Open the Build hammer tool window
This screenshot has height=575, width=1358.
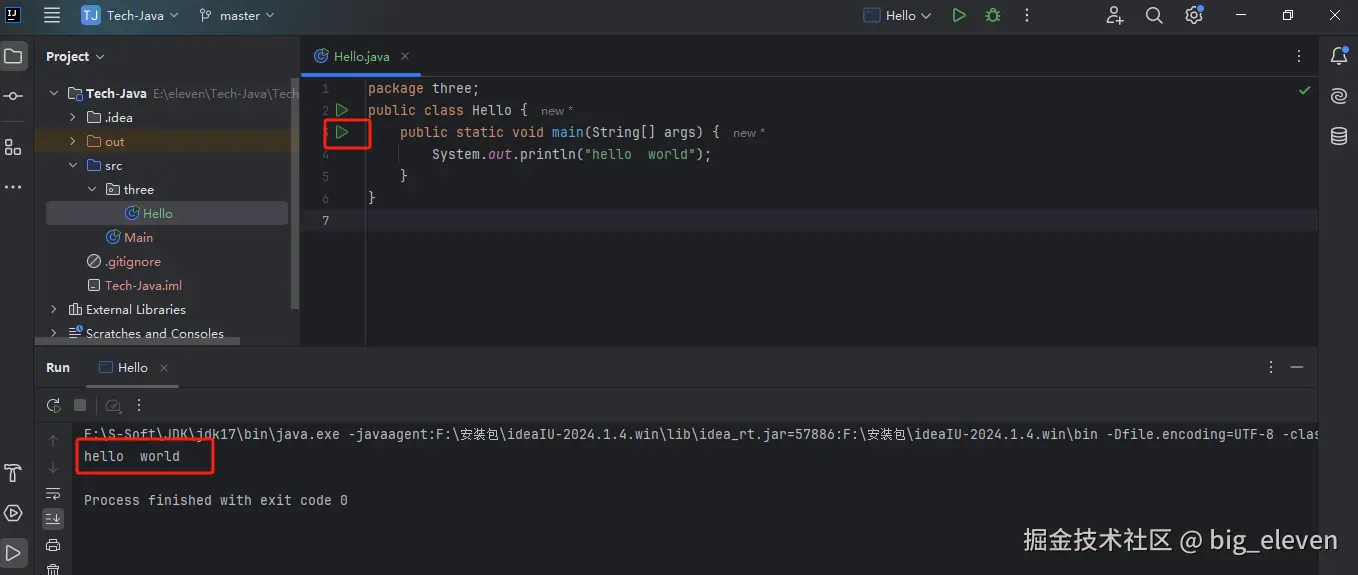coord(13,473)
